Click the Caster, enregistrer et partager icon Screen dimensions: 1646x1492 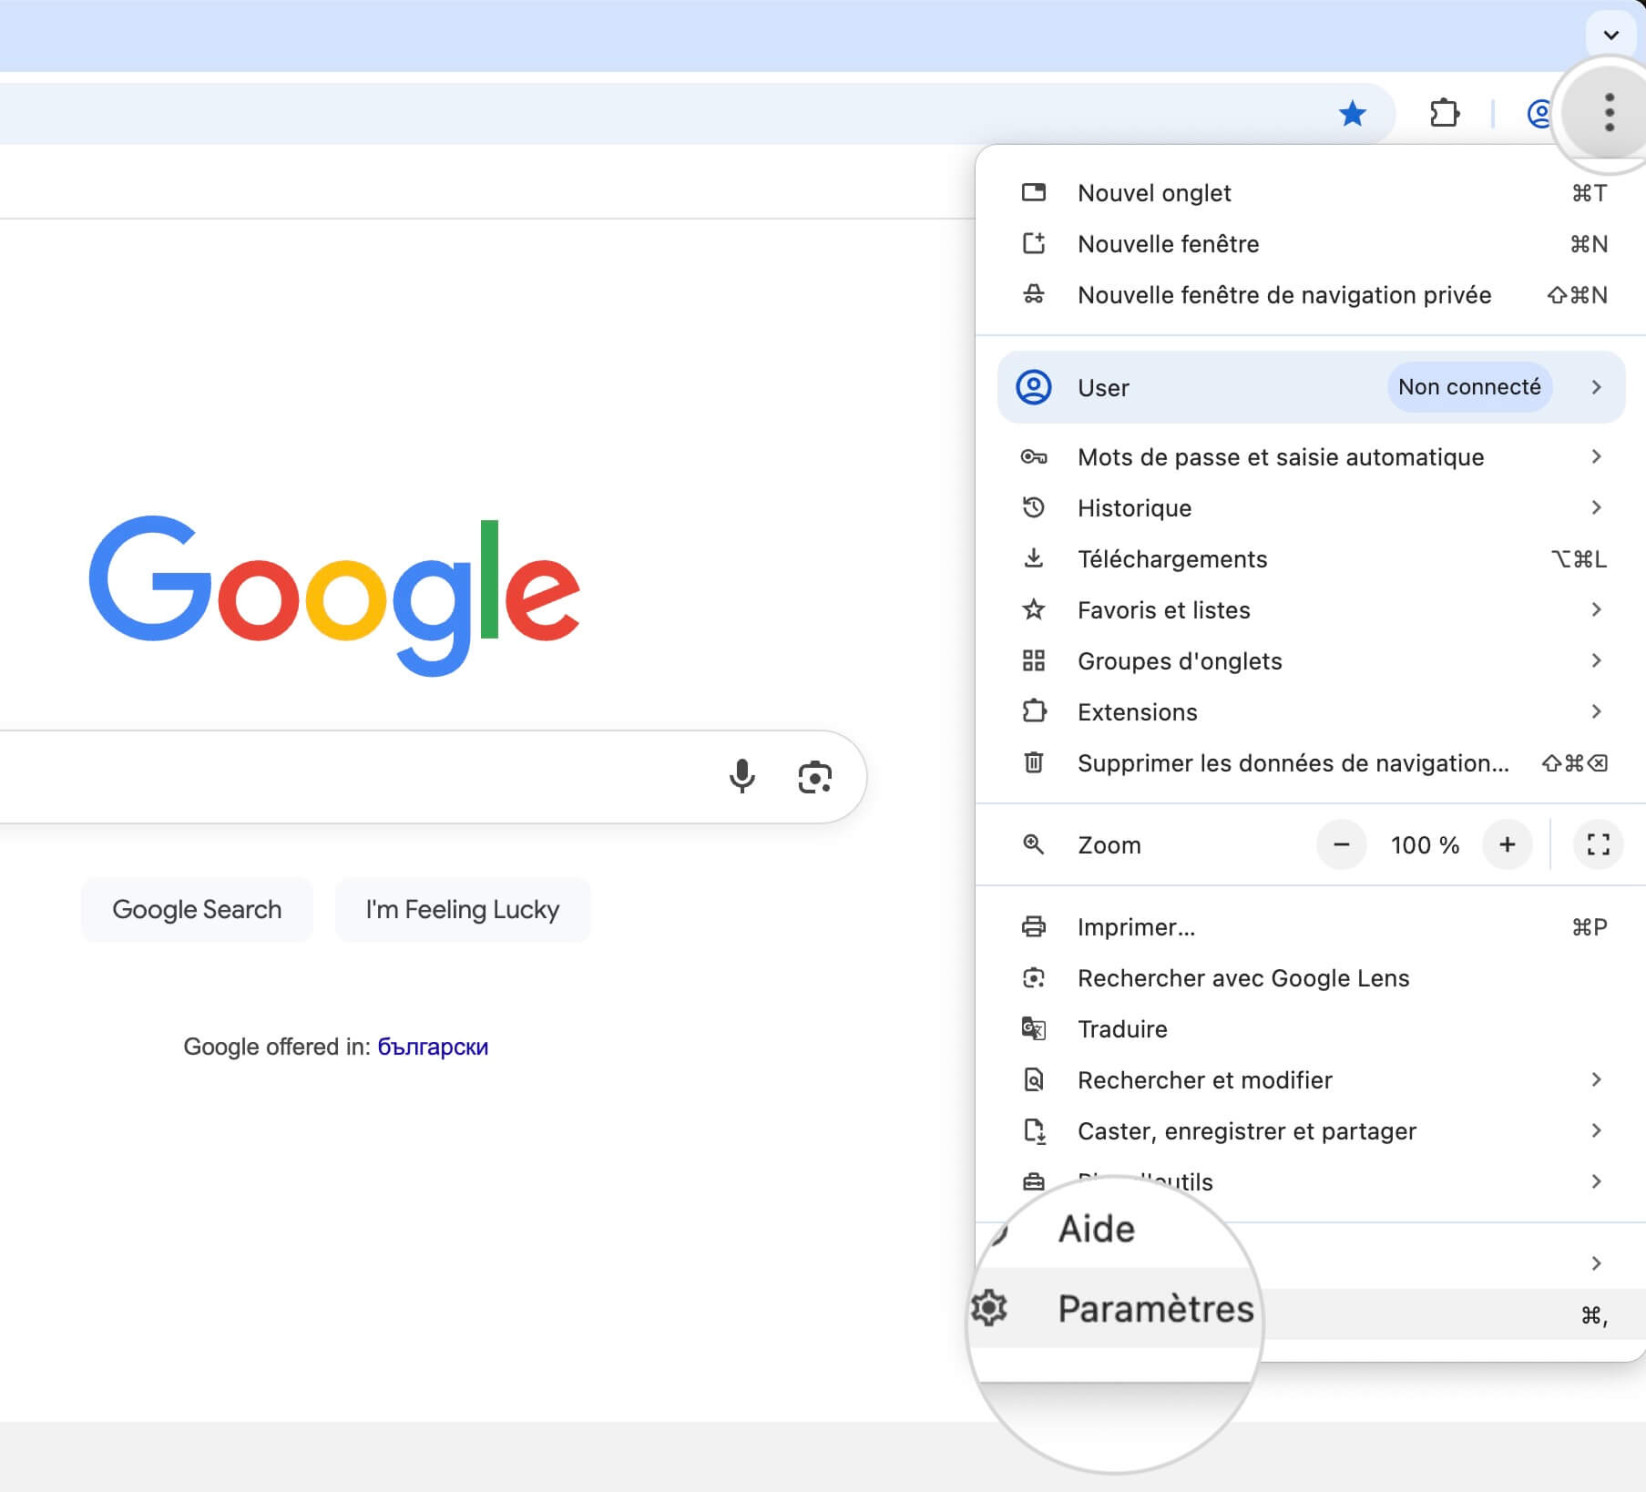[1035, 1131]
